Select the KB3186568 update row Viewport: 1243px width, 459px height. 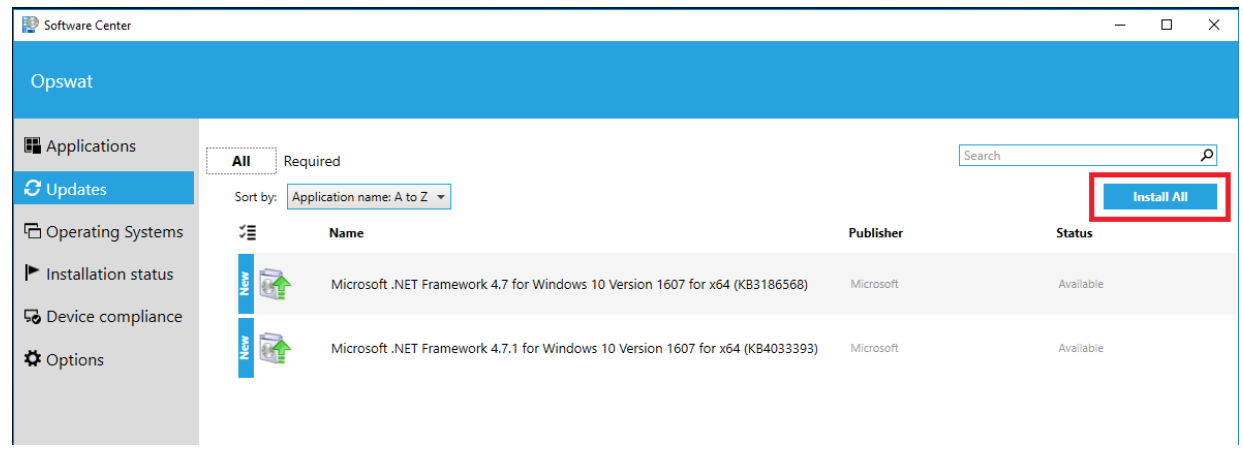pyautogui.click(x=735, y=284)
